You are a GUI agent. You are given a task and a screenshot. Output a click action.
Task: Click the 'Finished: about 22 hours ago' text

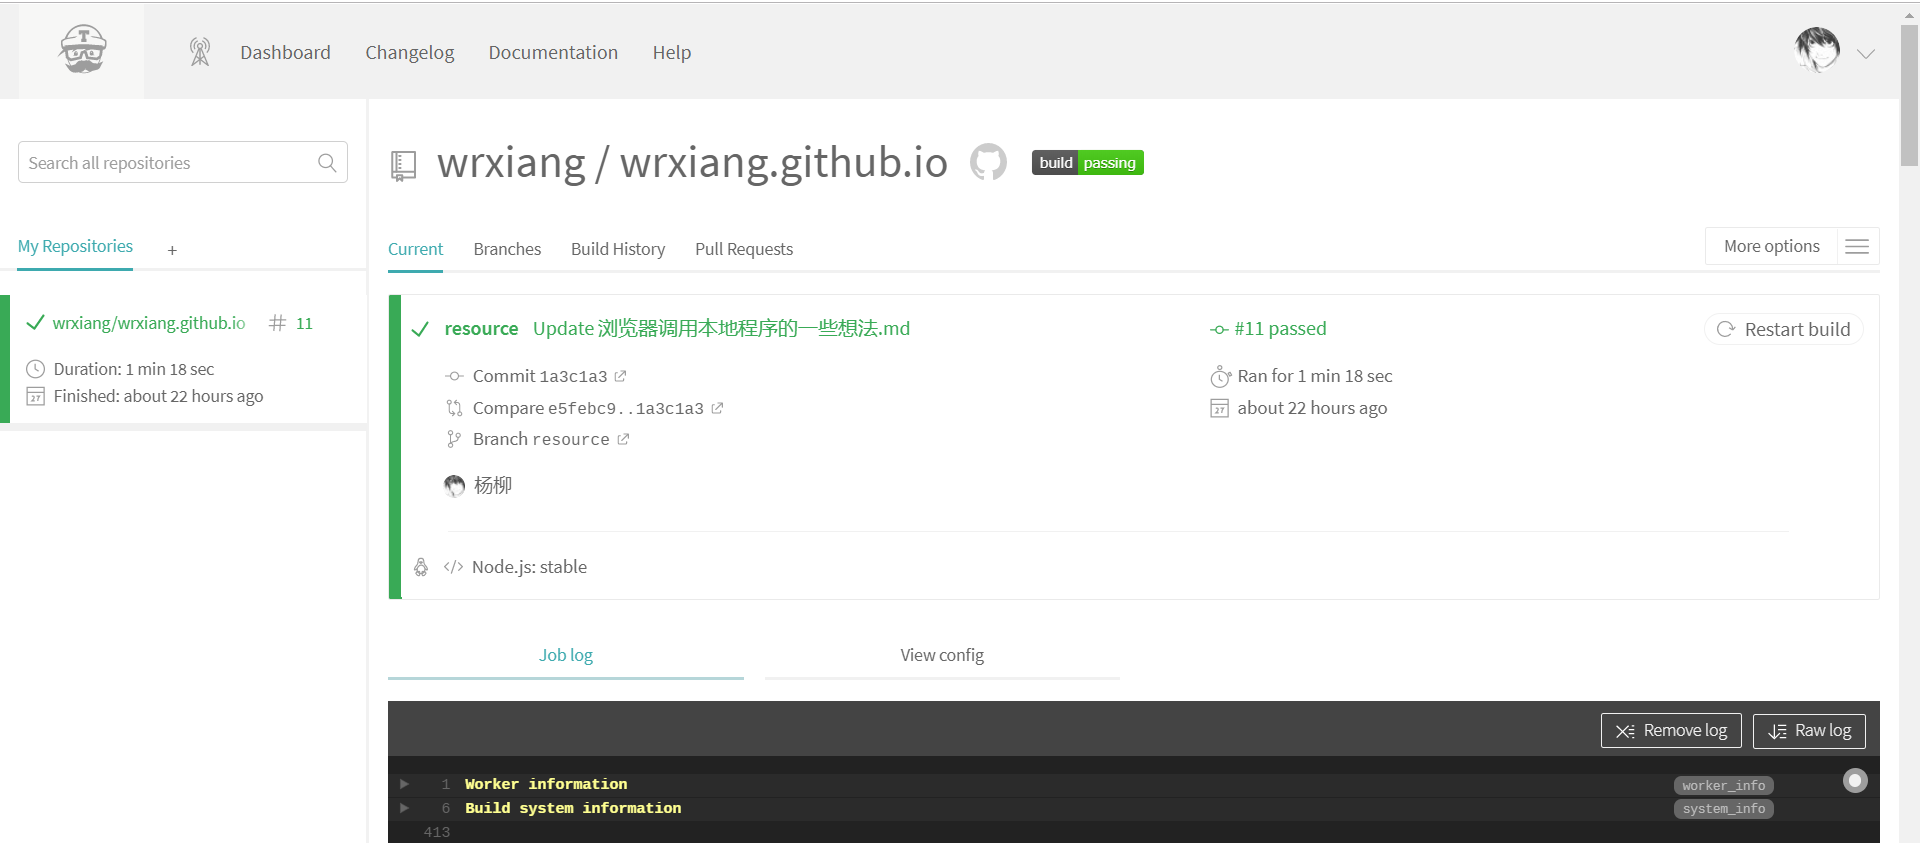pyautogui.click(x=159, y=396)
